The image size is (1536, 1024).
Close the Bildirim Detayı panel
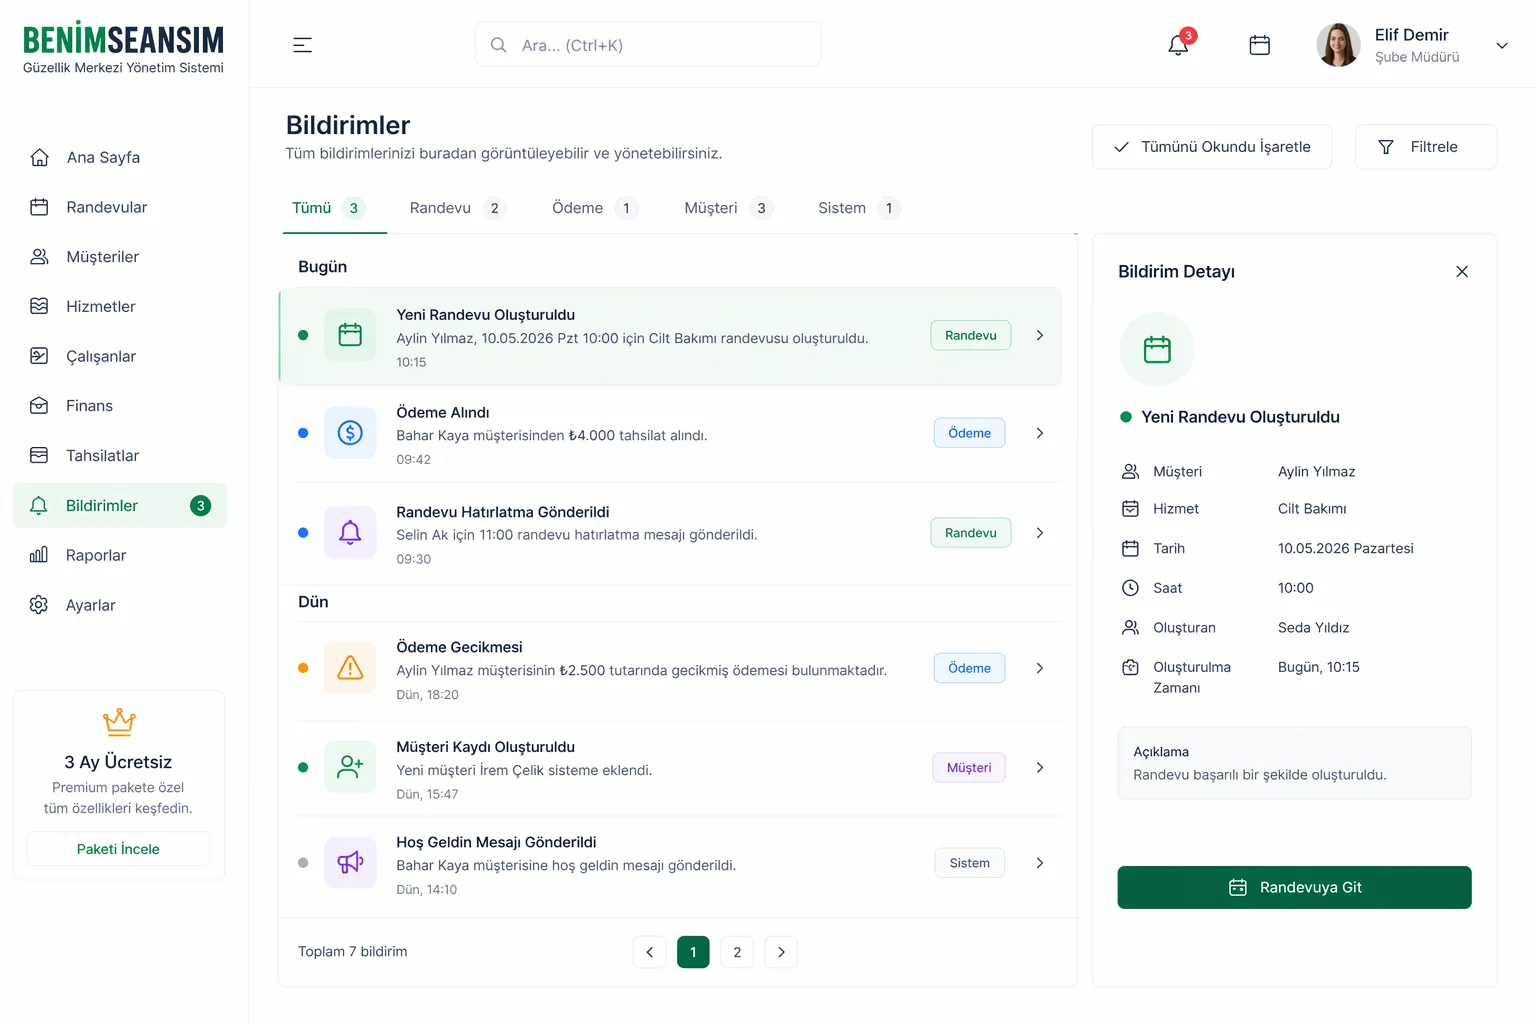point(1462,272)
